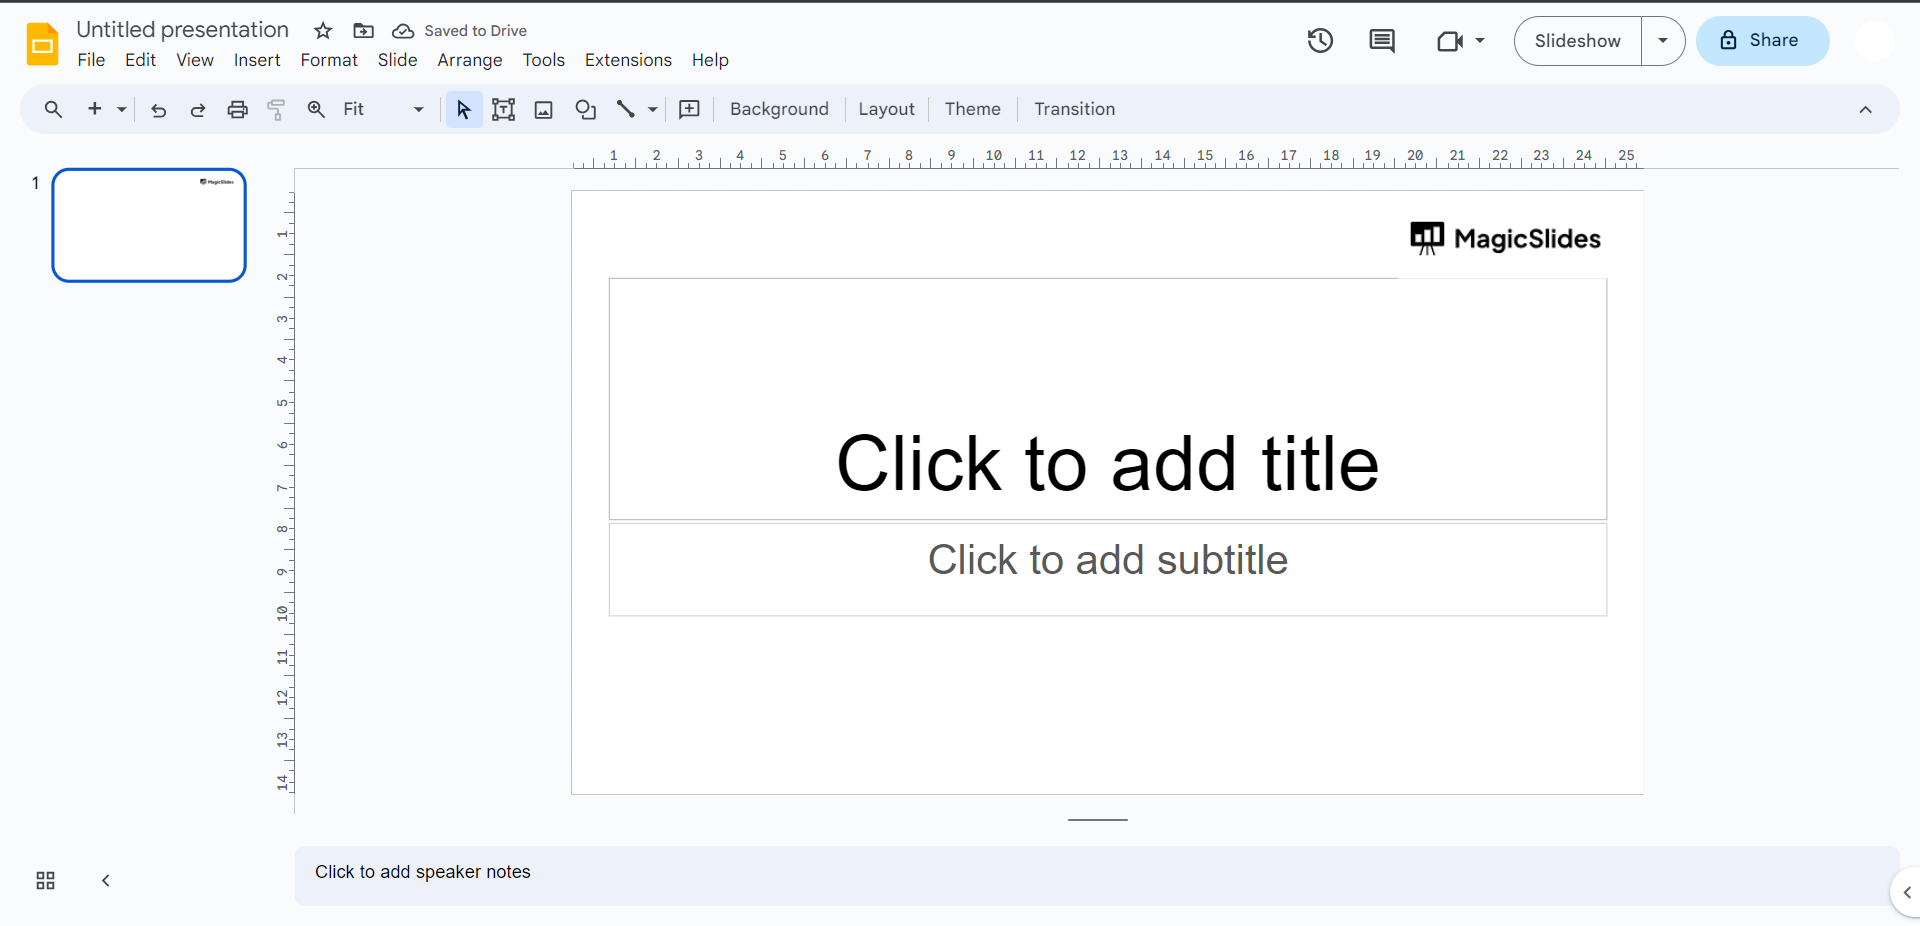Open the Insert menu
The height and width of the screenshot is (926, 1920).
click(x=257, y=60)
